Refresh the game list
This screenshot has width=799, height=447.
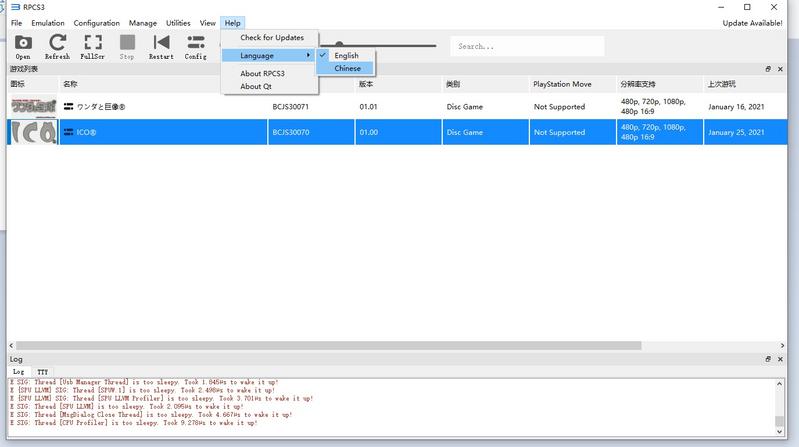click(x=57, y=47)
